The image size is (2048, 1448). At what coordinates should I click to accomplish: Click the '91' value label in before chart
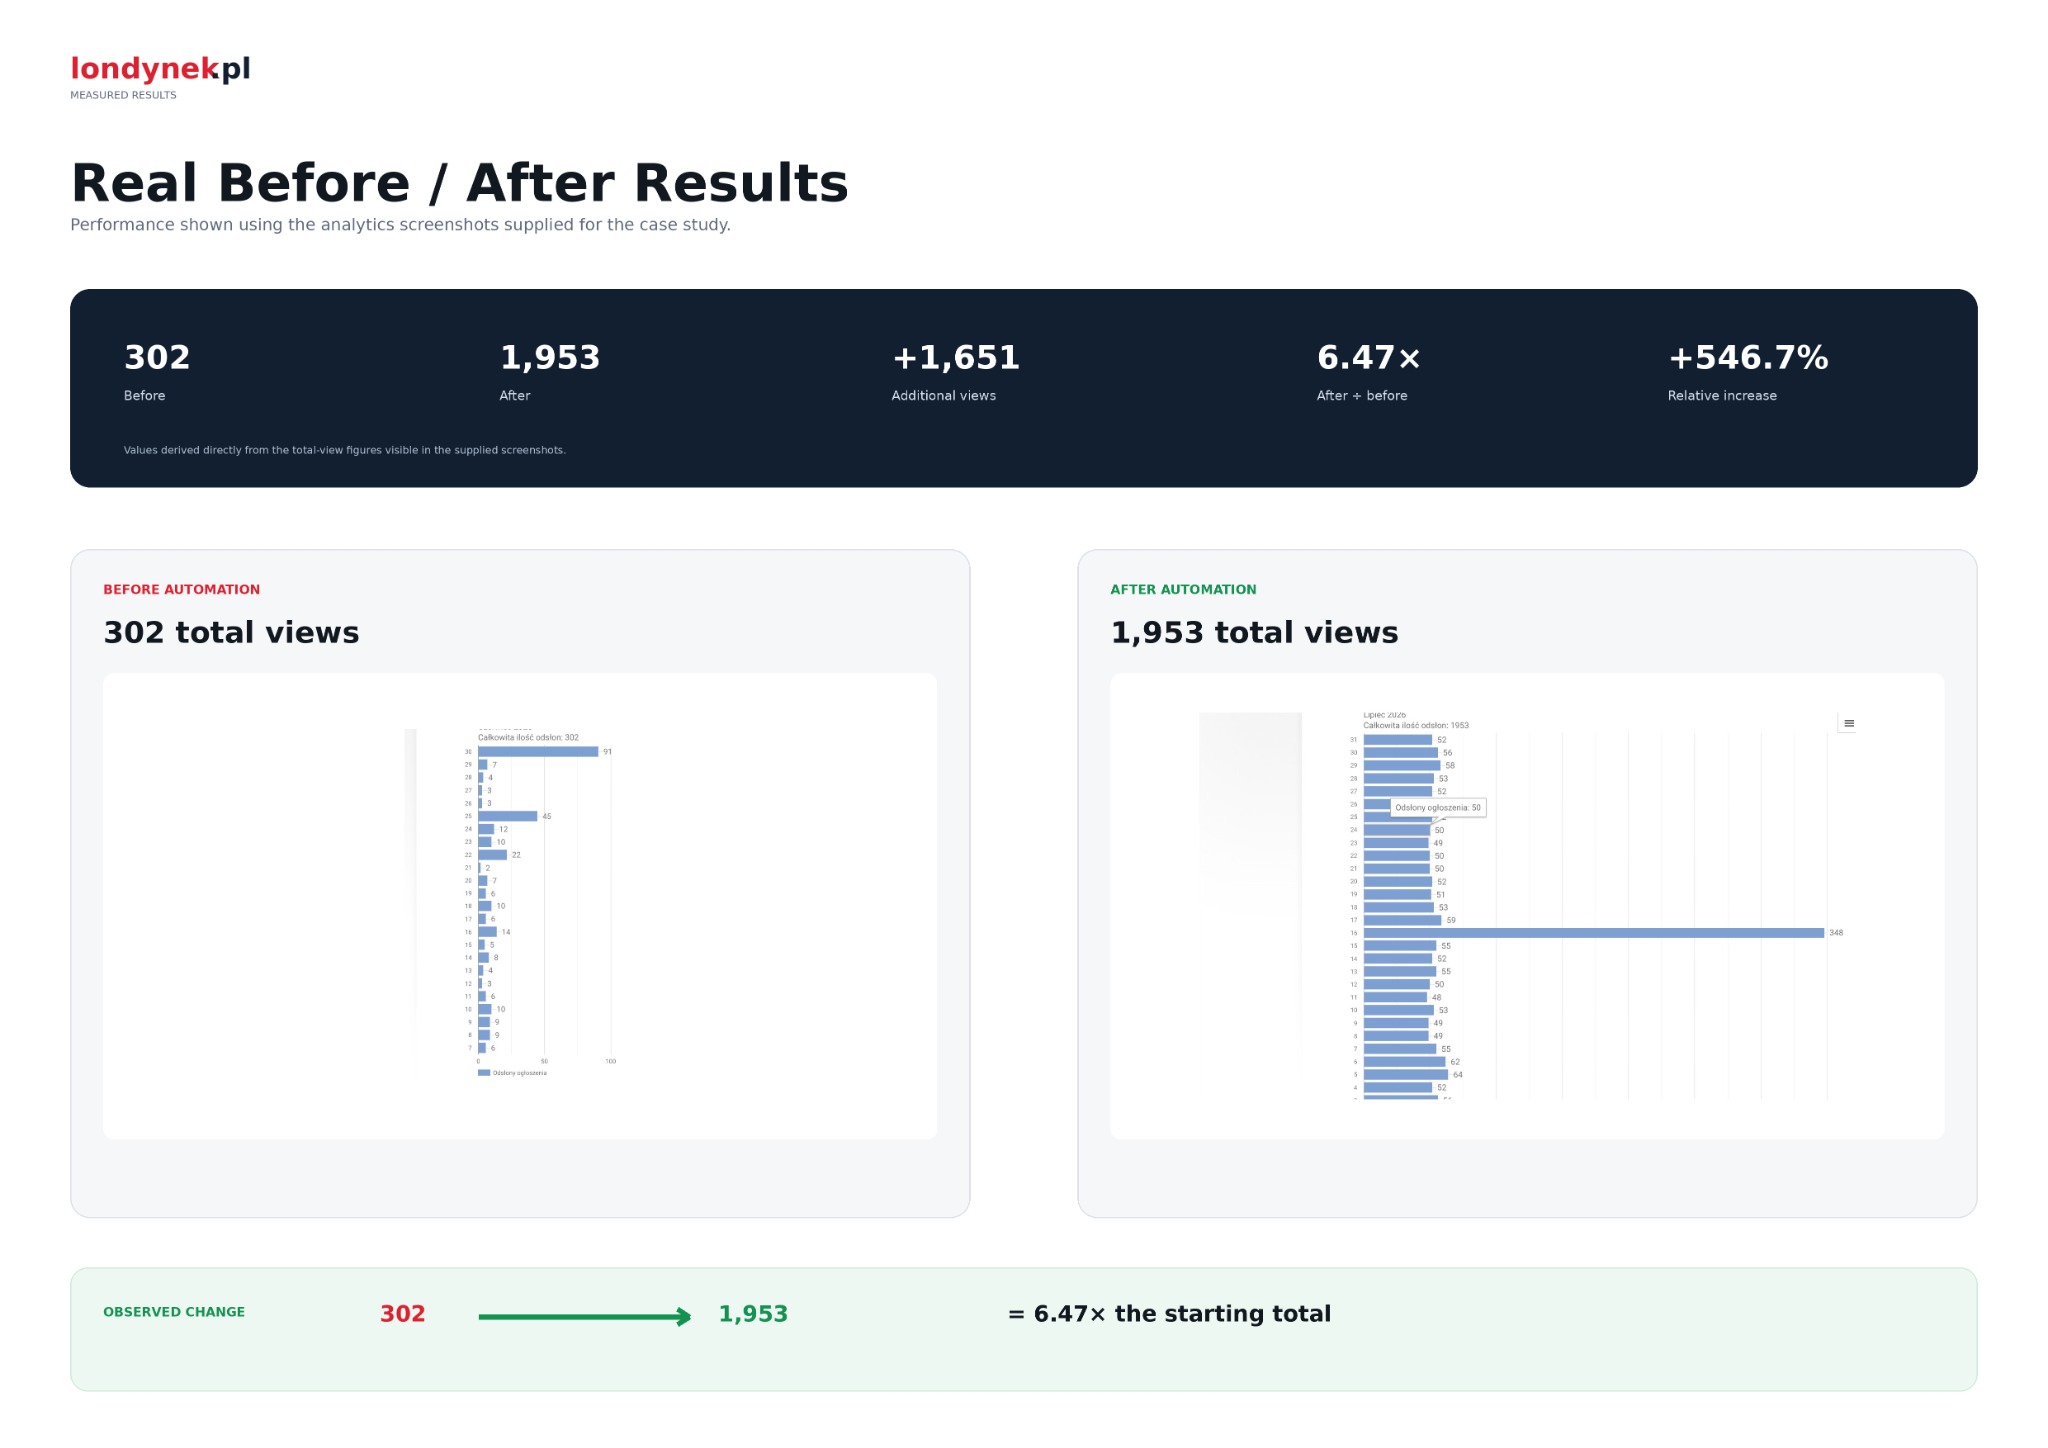click(607, 752)
